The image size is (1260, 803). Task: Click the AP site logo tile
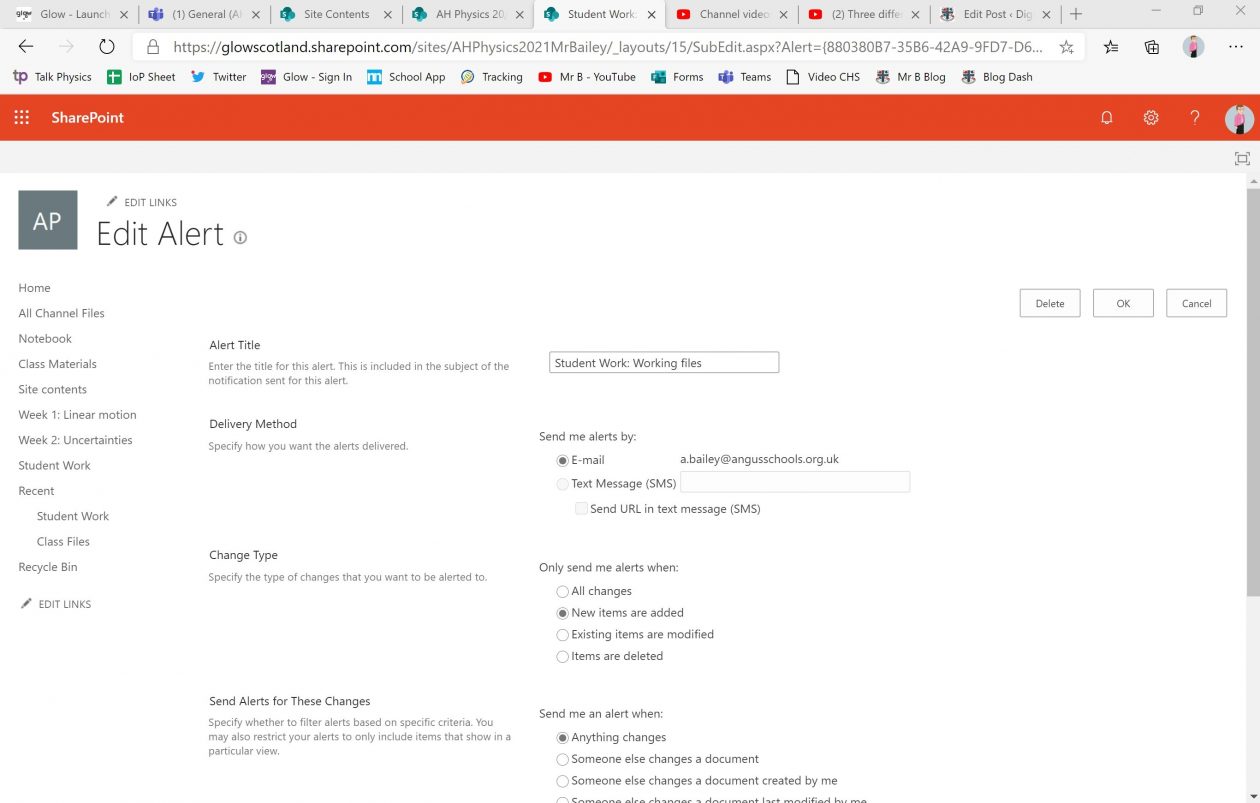pyautogui.click(x=47, y=220)
